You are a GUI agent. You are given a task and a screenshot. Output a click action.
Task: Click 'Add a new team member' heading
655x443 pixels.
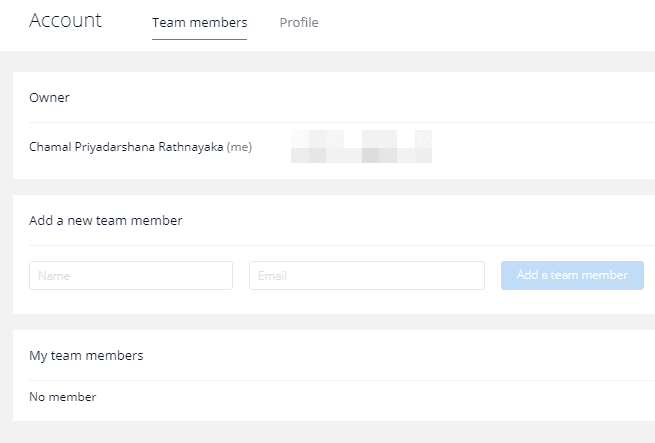pos(106,220)
